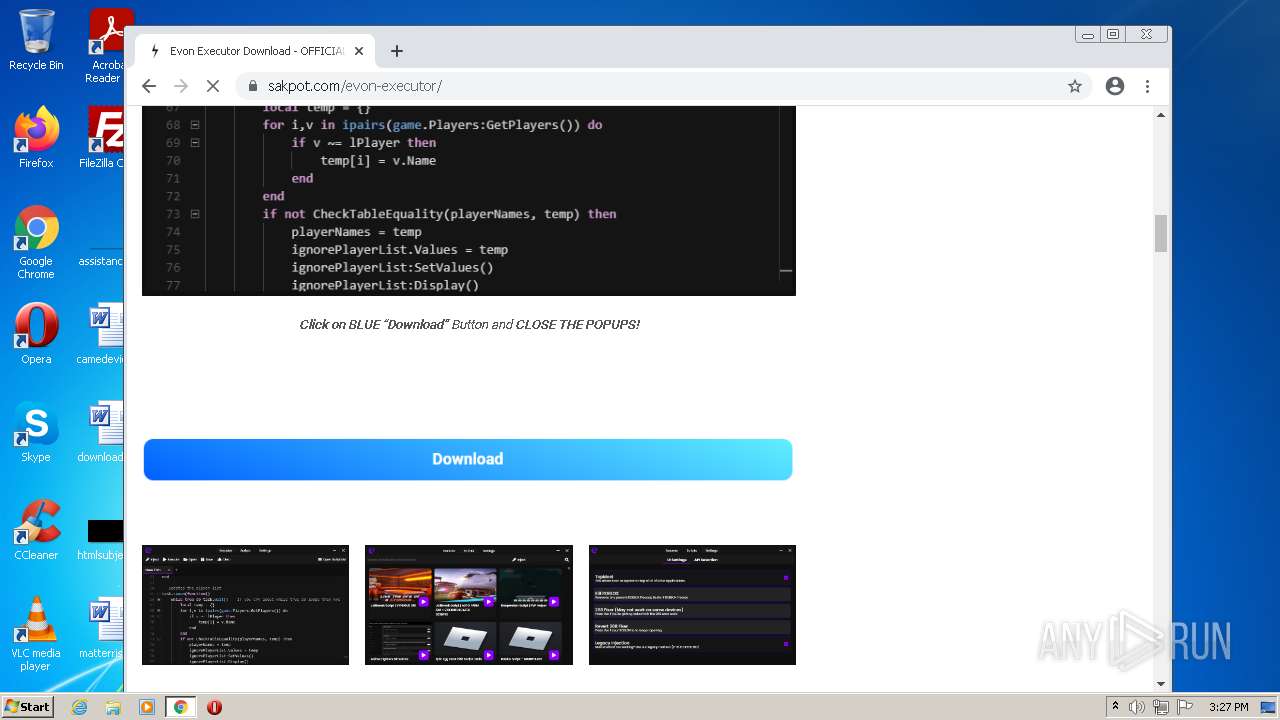Stop loading the page
This screenshot has width=1280, height=720.
213,86
